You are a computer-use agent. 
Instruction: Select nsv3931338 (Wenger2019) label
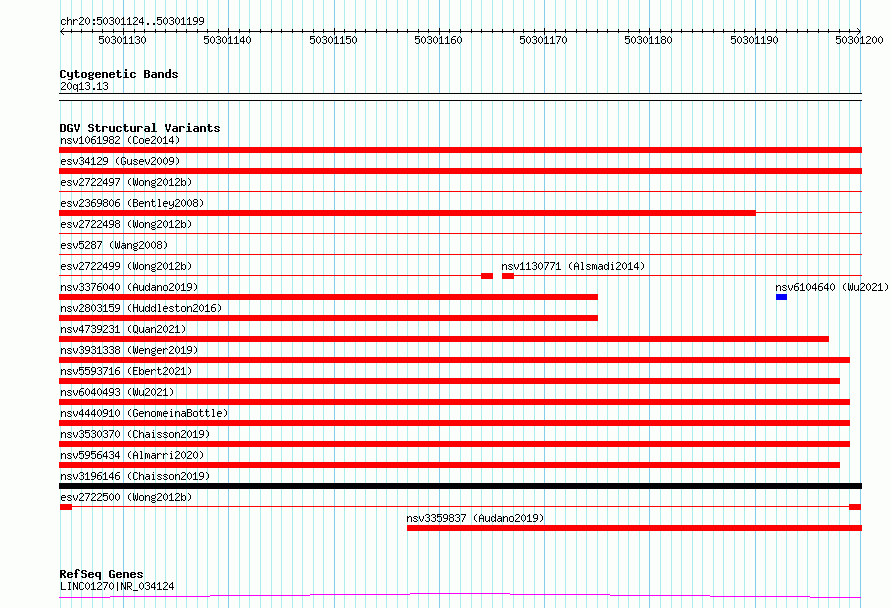click(x=129, y=350)
